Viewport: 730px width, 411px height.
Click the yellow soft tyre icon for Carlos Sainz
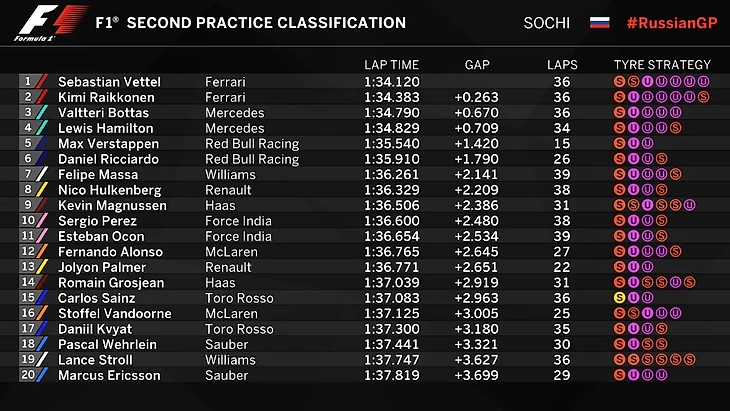(x=620, y=298)
